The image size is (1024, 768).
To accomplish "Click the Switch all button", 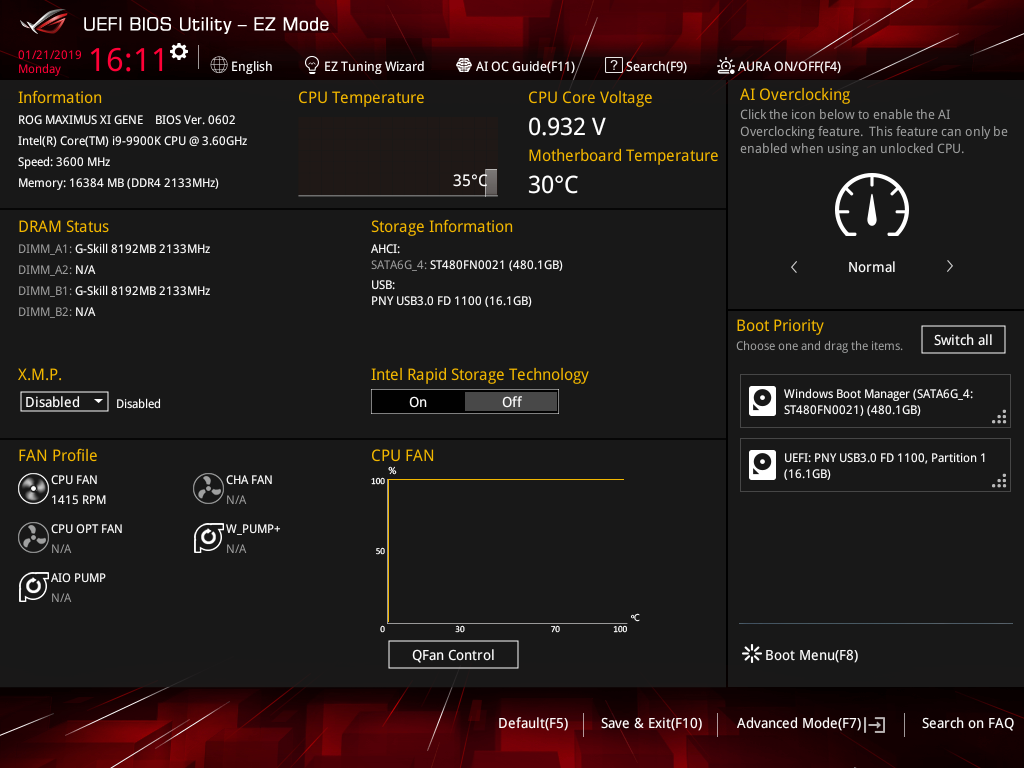I will [963, 340].
